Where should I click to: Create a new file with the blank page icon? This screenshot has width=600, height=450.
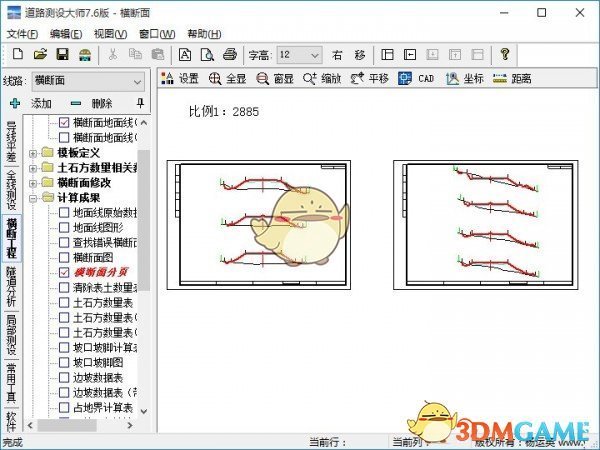point(18,54)
